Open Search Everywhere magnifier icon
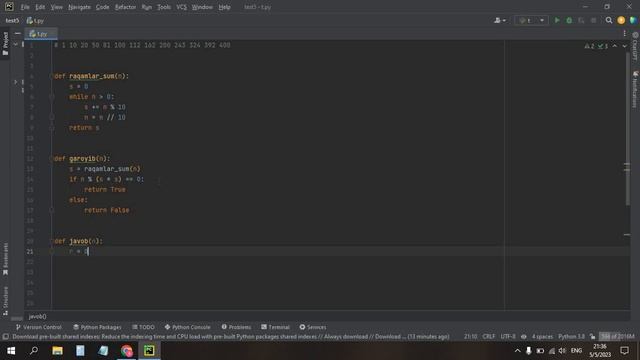Image resolution: width=640 pixels, height=360 pixels. pos(609,20)
